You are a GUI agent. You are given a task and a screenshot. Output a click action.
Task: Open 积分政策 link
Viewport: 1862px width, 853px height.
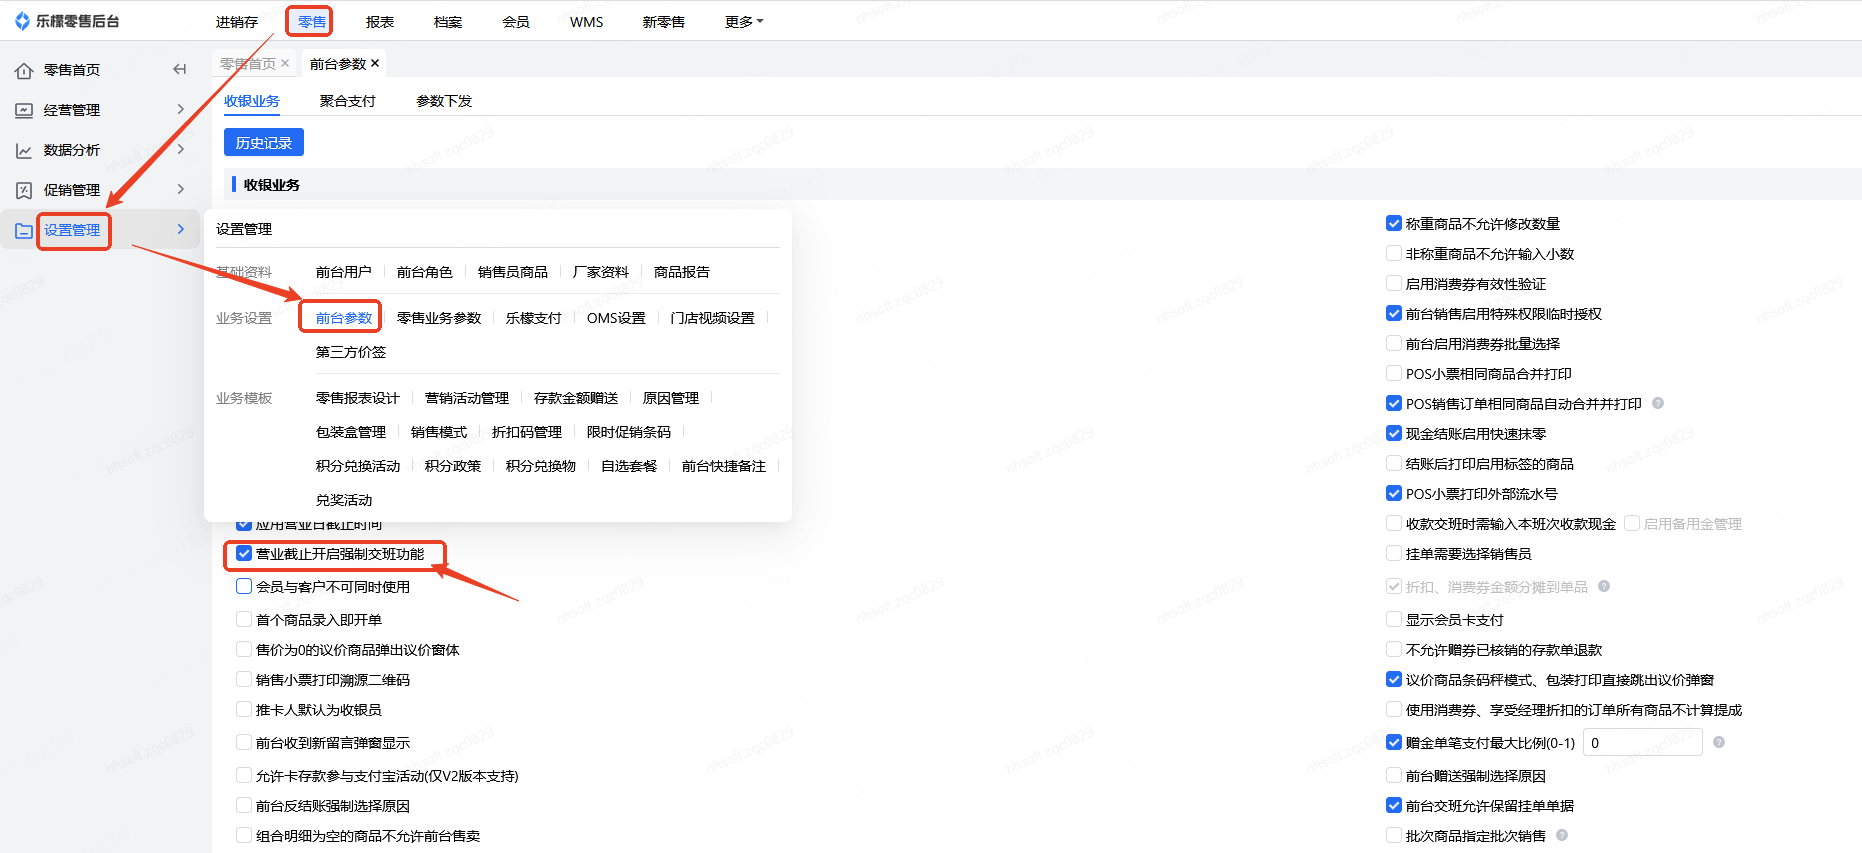453,466
